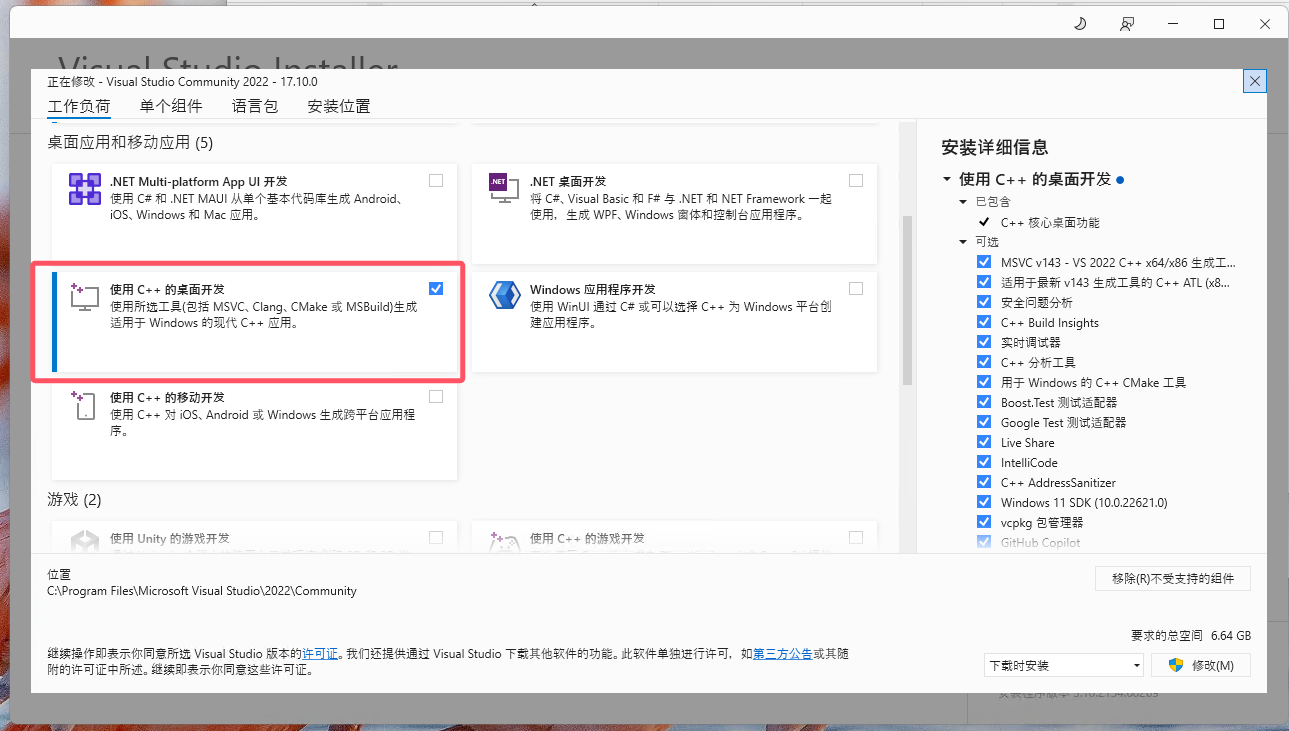The image size is (1289, 731).
Task: Check the .NET Multi-platform App UI 开发 workload
Action: 436,181
